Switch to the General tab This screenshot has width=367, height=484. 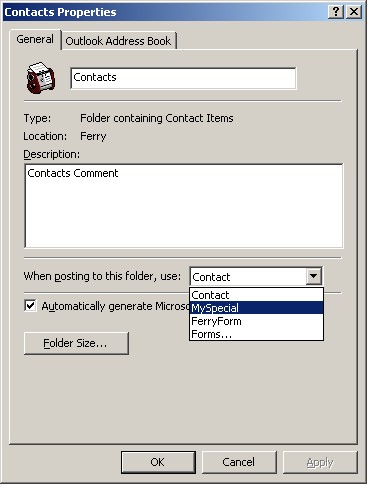[35, 39]
